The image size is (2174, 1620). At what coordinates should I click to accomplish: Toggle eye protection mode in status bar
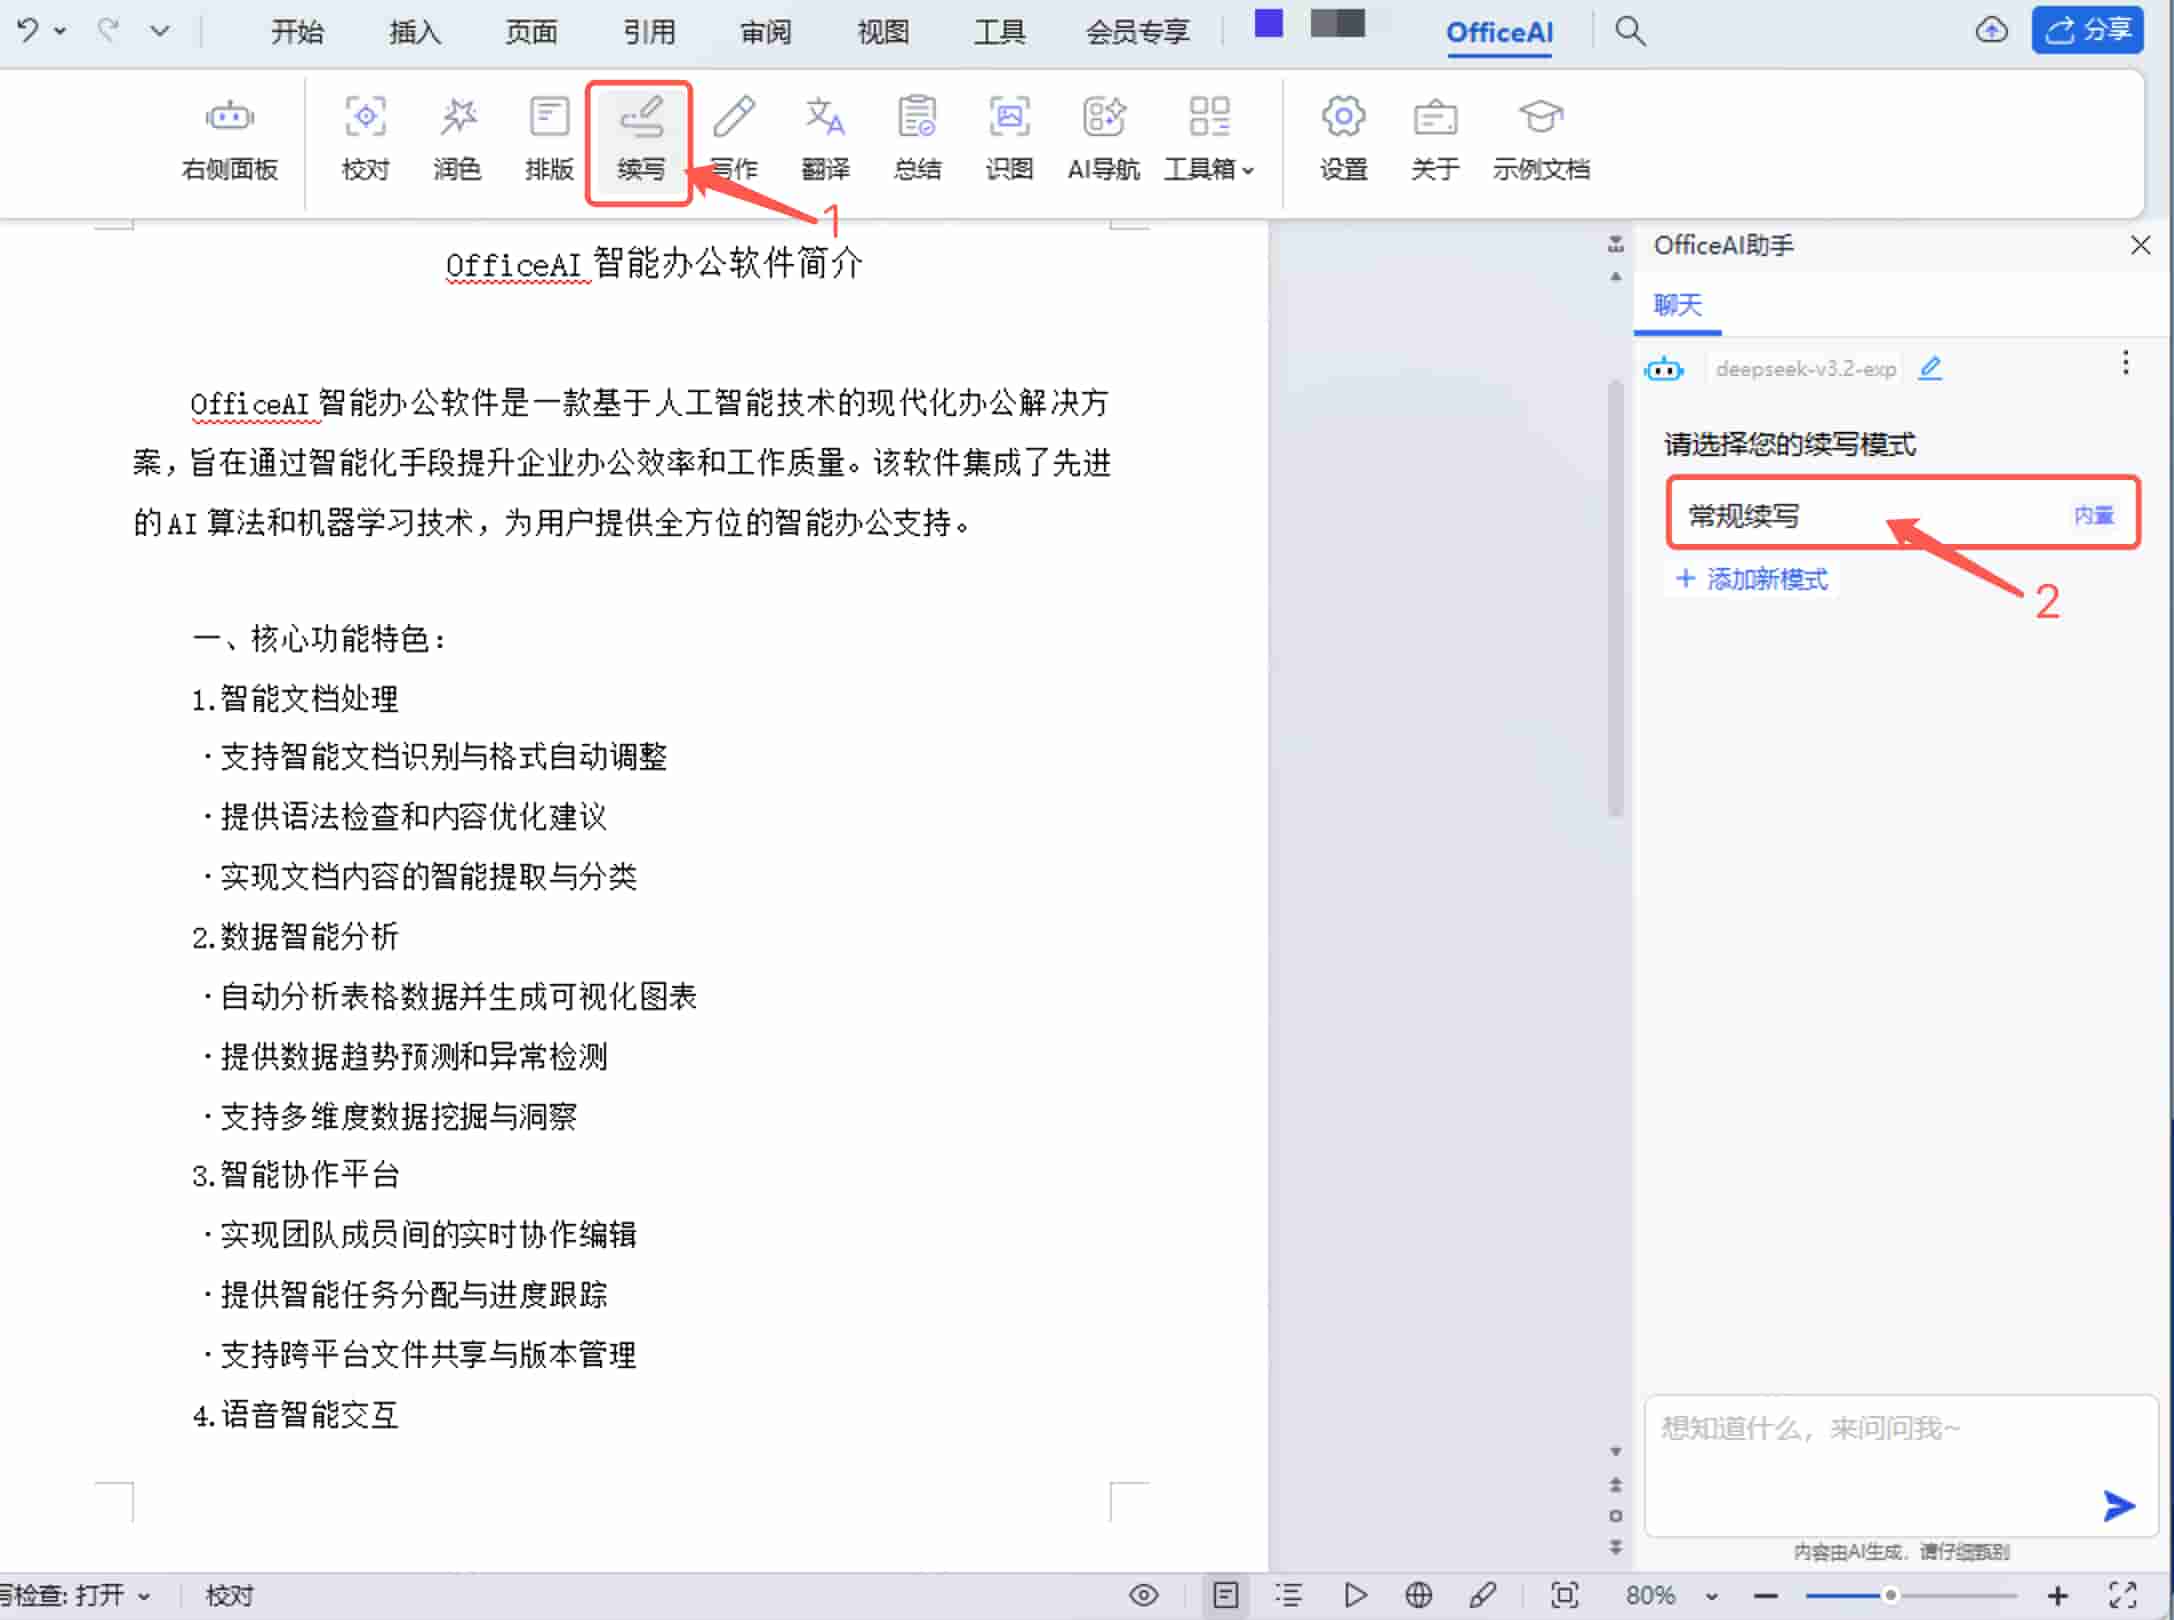click(1144, 1595)
